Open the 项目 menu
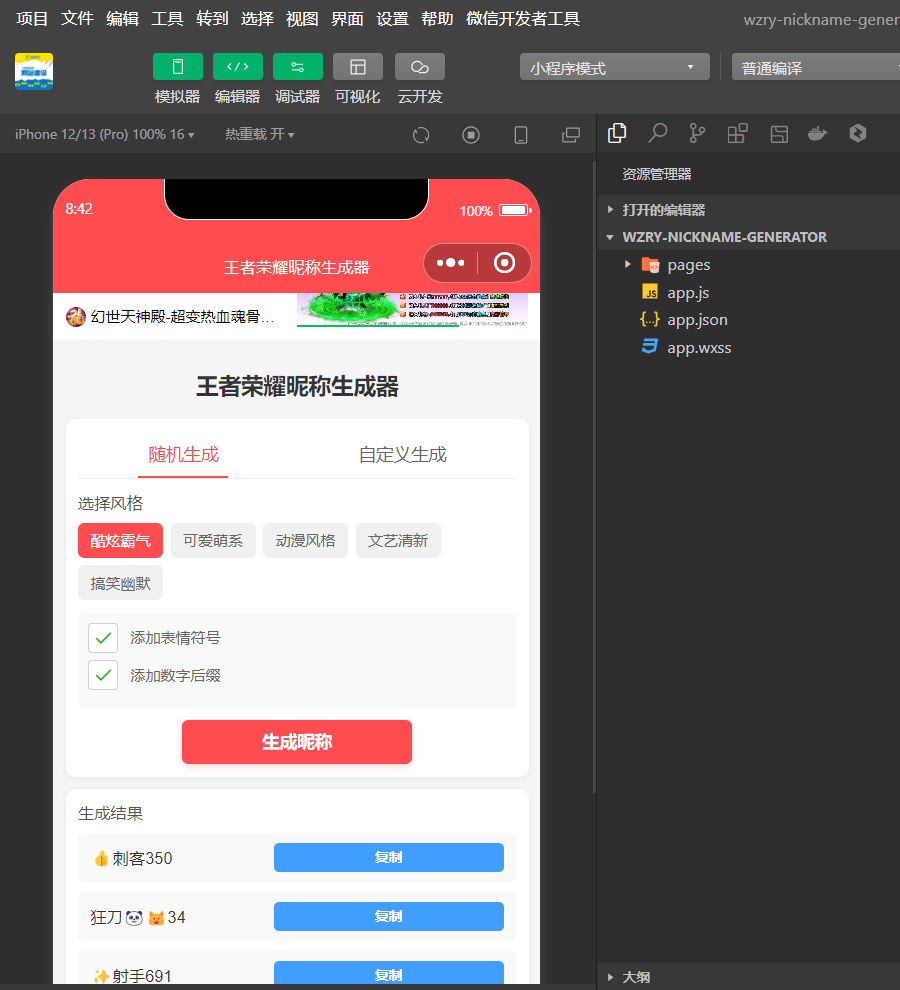900x990 pixels. (x=32, y=19)
